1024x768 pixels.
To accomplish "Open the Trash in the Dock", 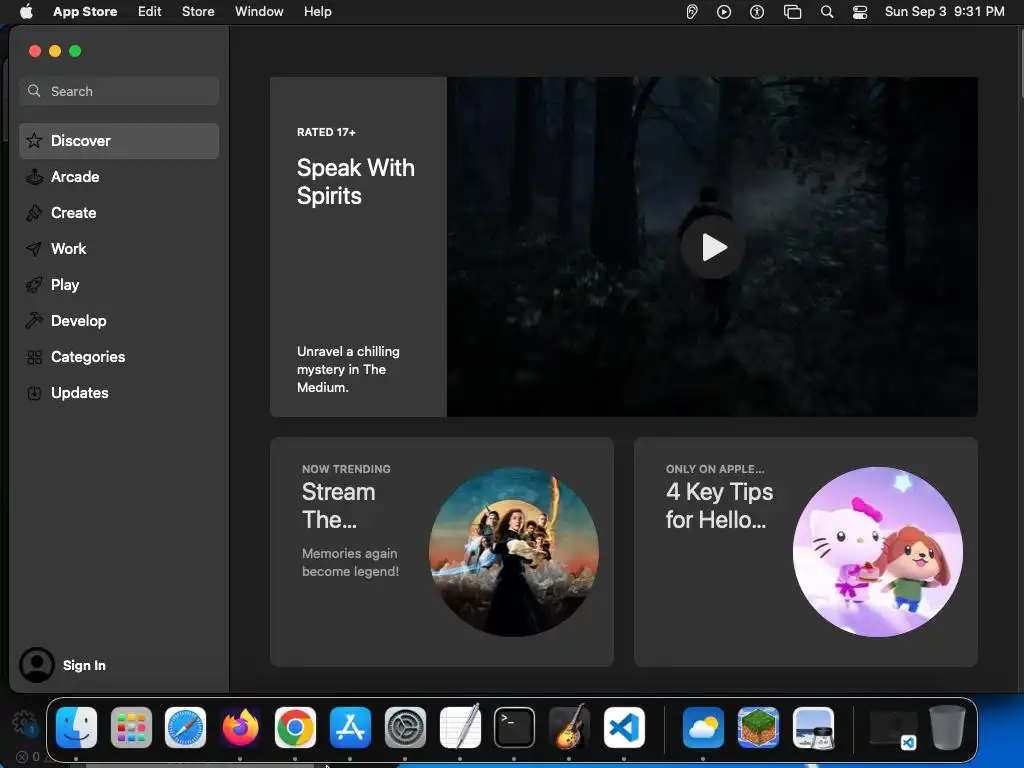I will click(x=948, y=727).
